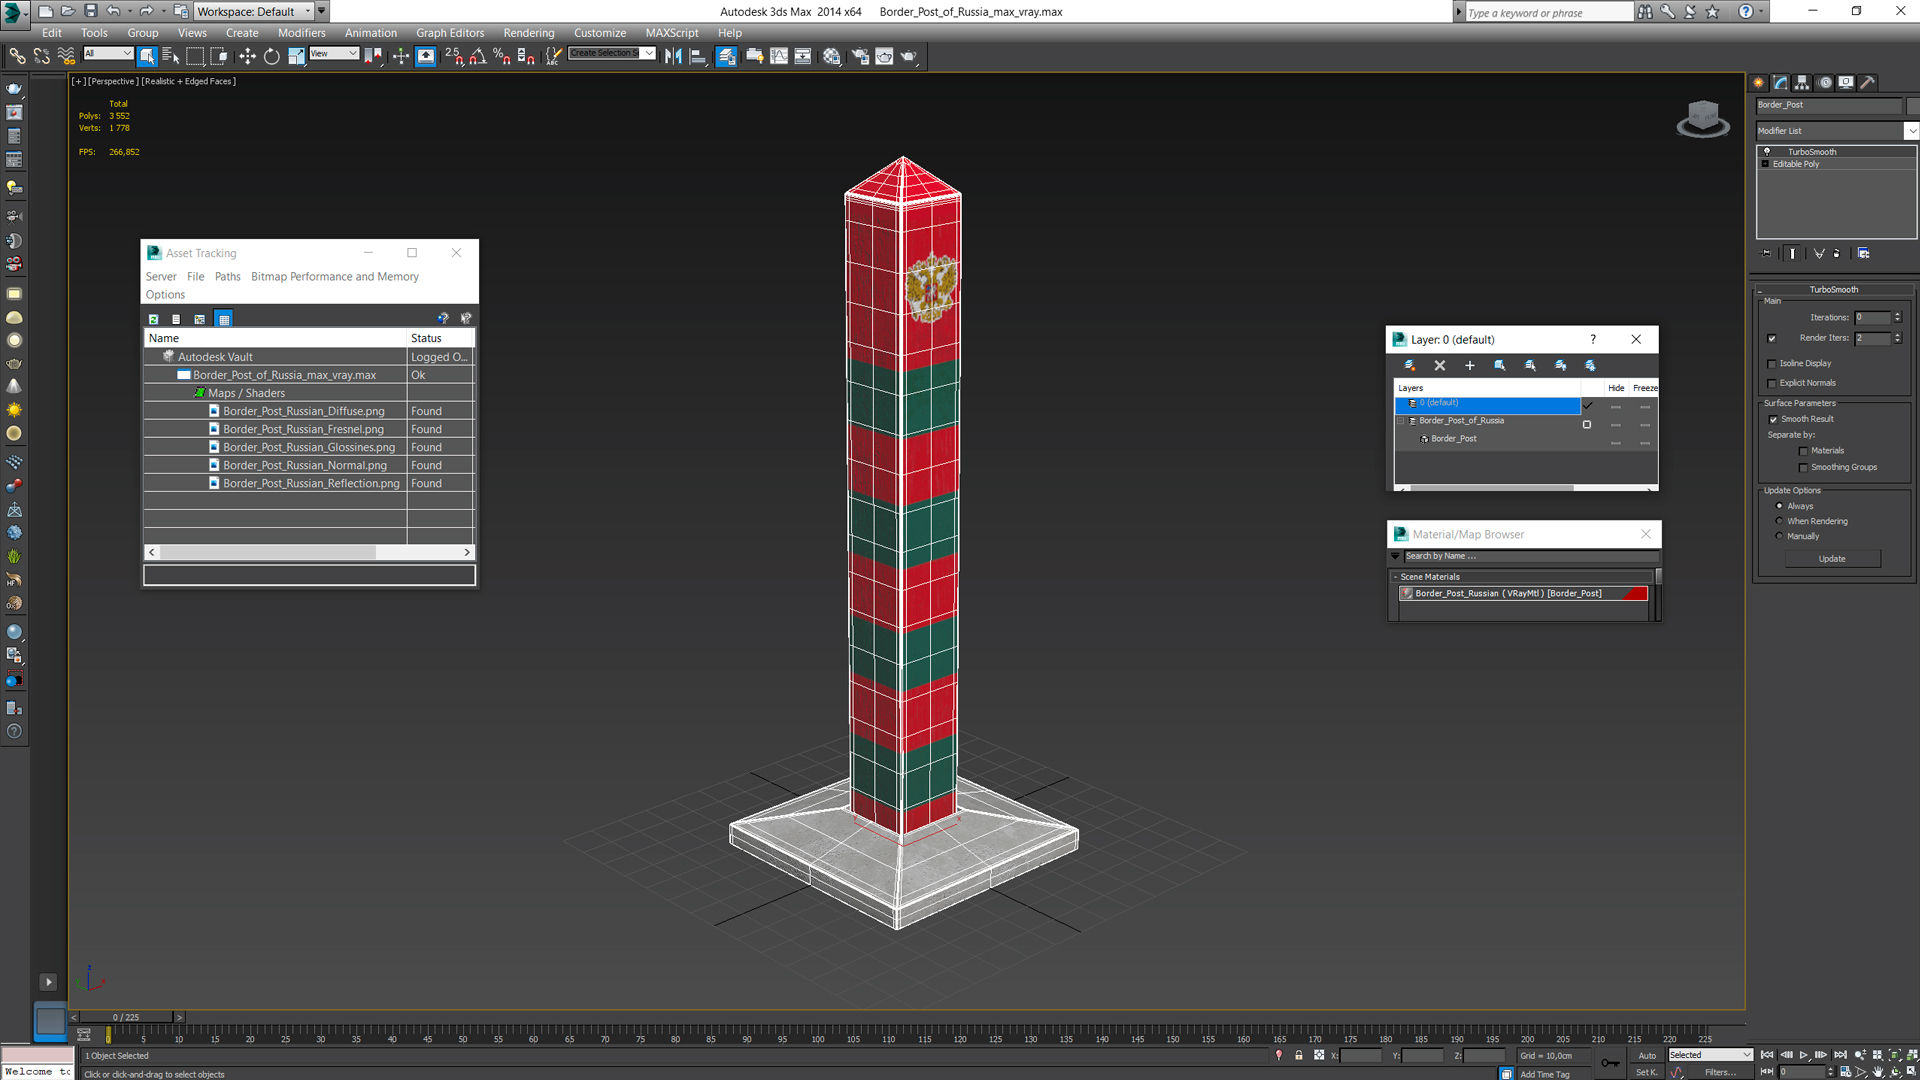Open Material Browser options arrow
The image size is (1920, 1080).
pos(1396,556)
